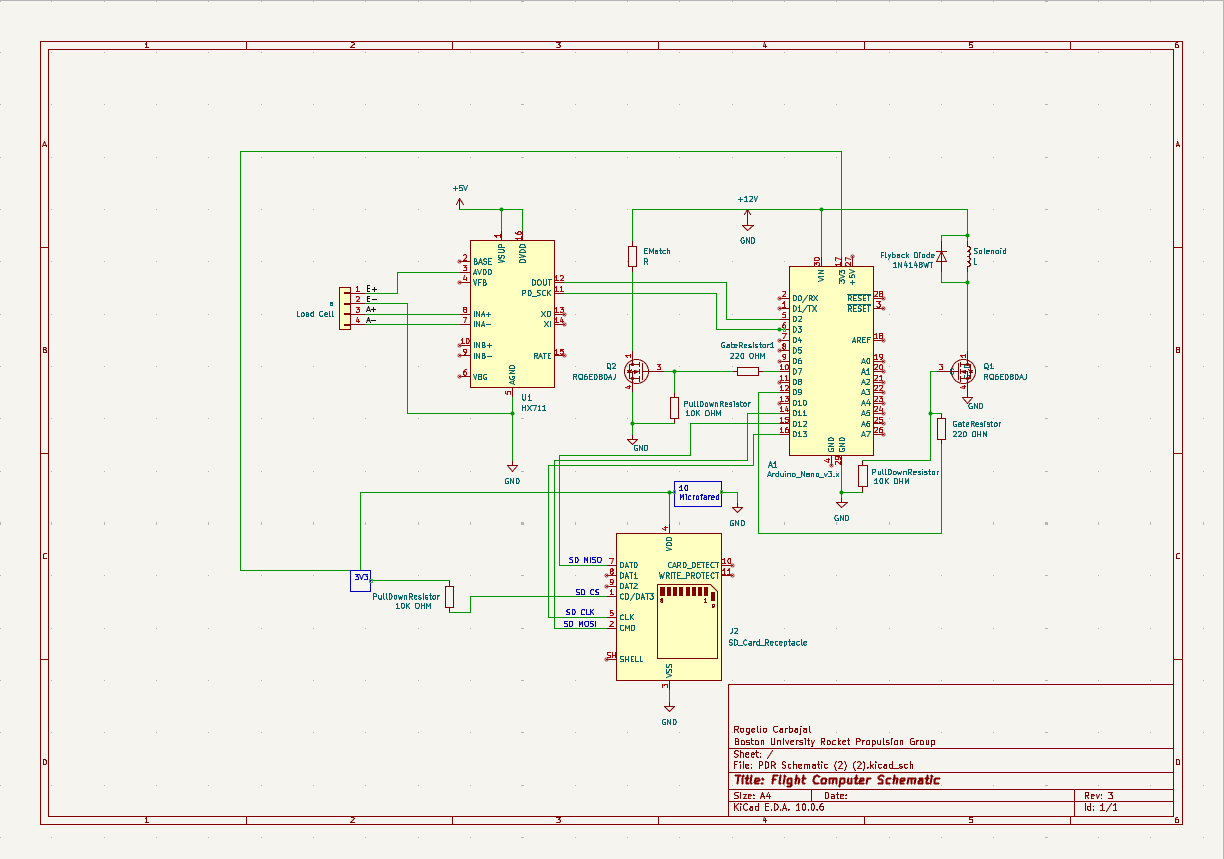
Task: Select the SD MOSI net label
Action: 580,624
